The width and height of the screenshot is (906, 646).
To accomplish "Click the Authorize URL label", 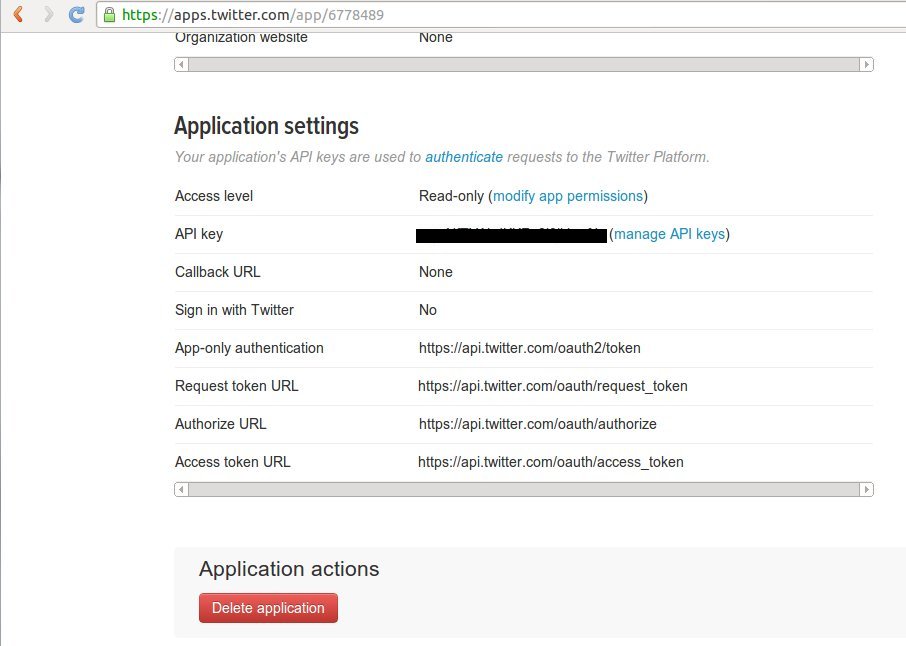I will 220,424.
